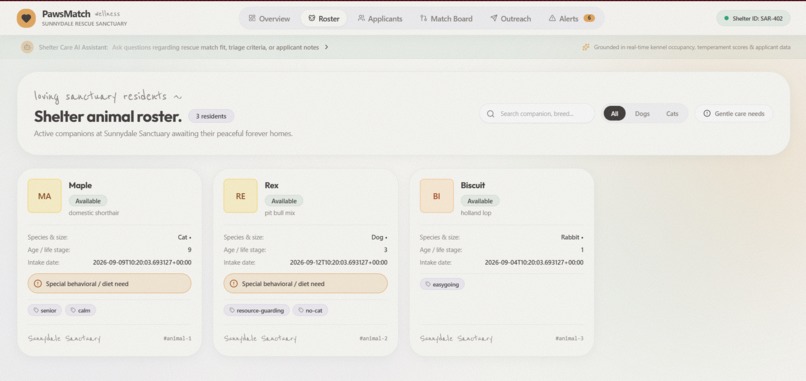Click the Shelter animal roster heading

click(x=108, y=117)
